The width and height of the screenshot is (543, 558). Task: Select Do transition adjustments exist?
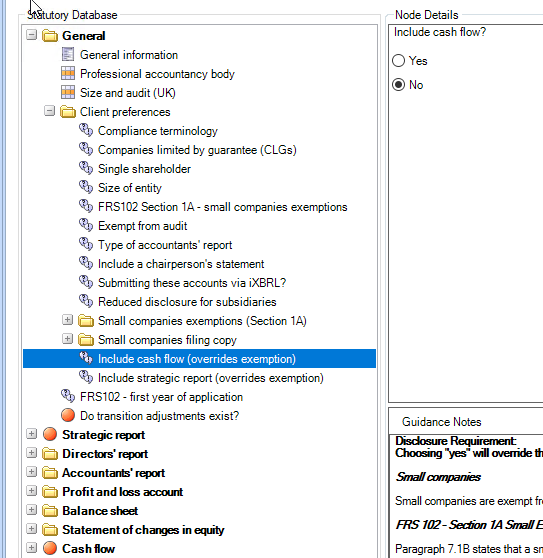click(x=160, y=416)
